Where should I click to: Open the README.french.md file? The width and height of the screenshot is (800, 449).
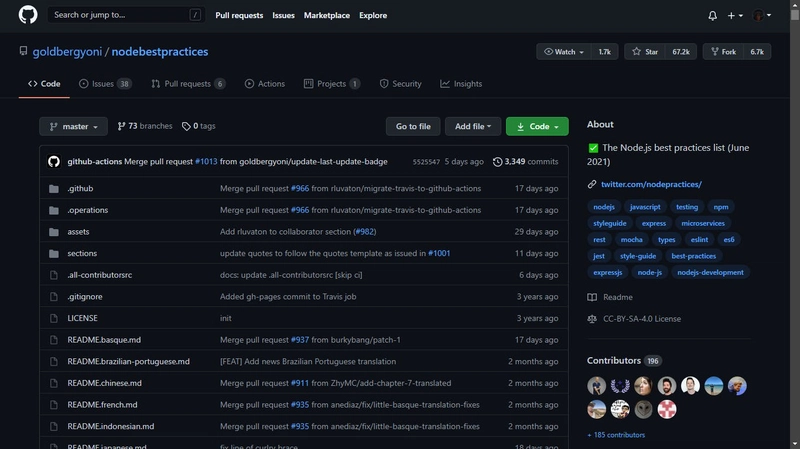click(102, 405)
